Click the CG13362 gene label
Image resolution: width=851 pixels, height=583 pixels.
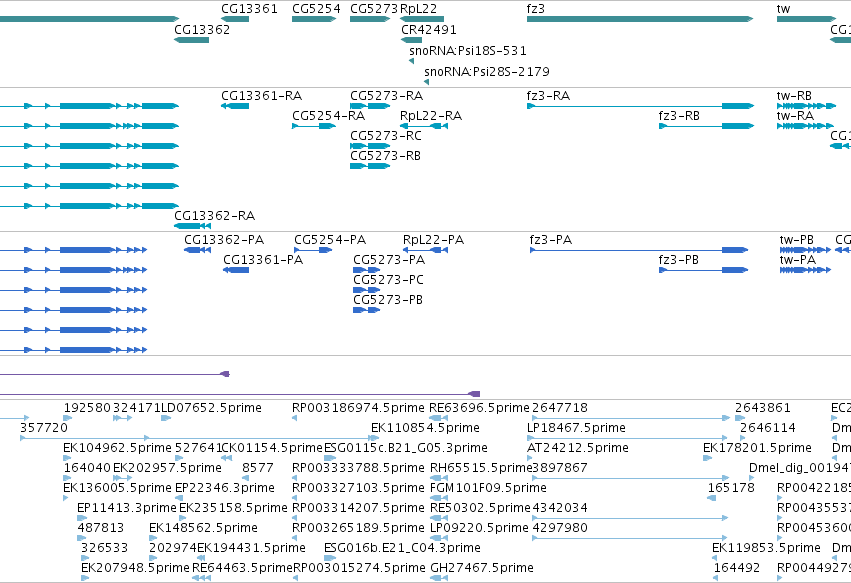coord(202,29)
